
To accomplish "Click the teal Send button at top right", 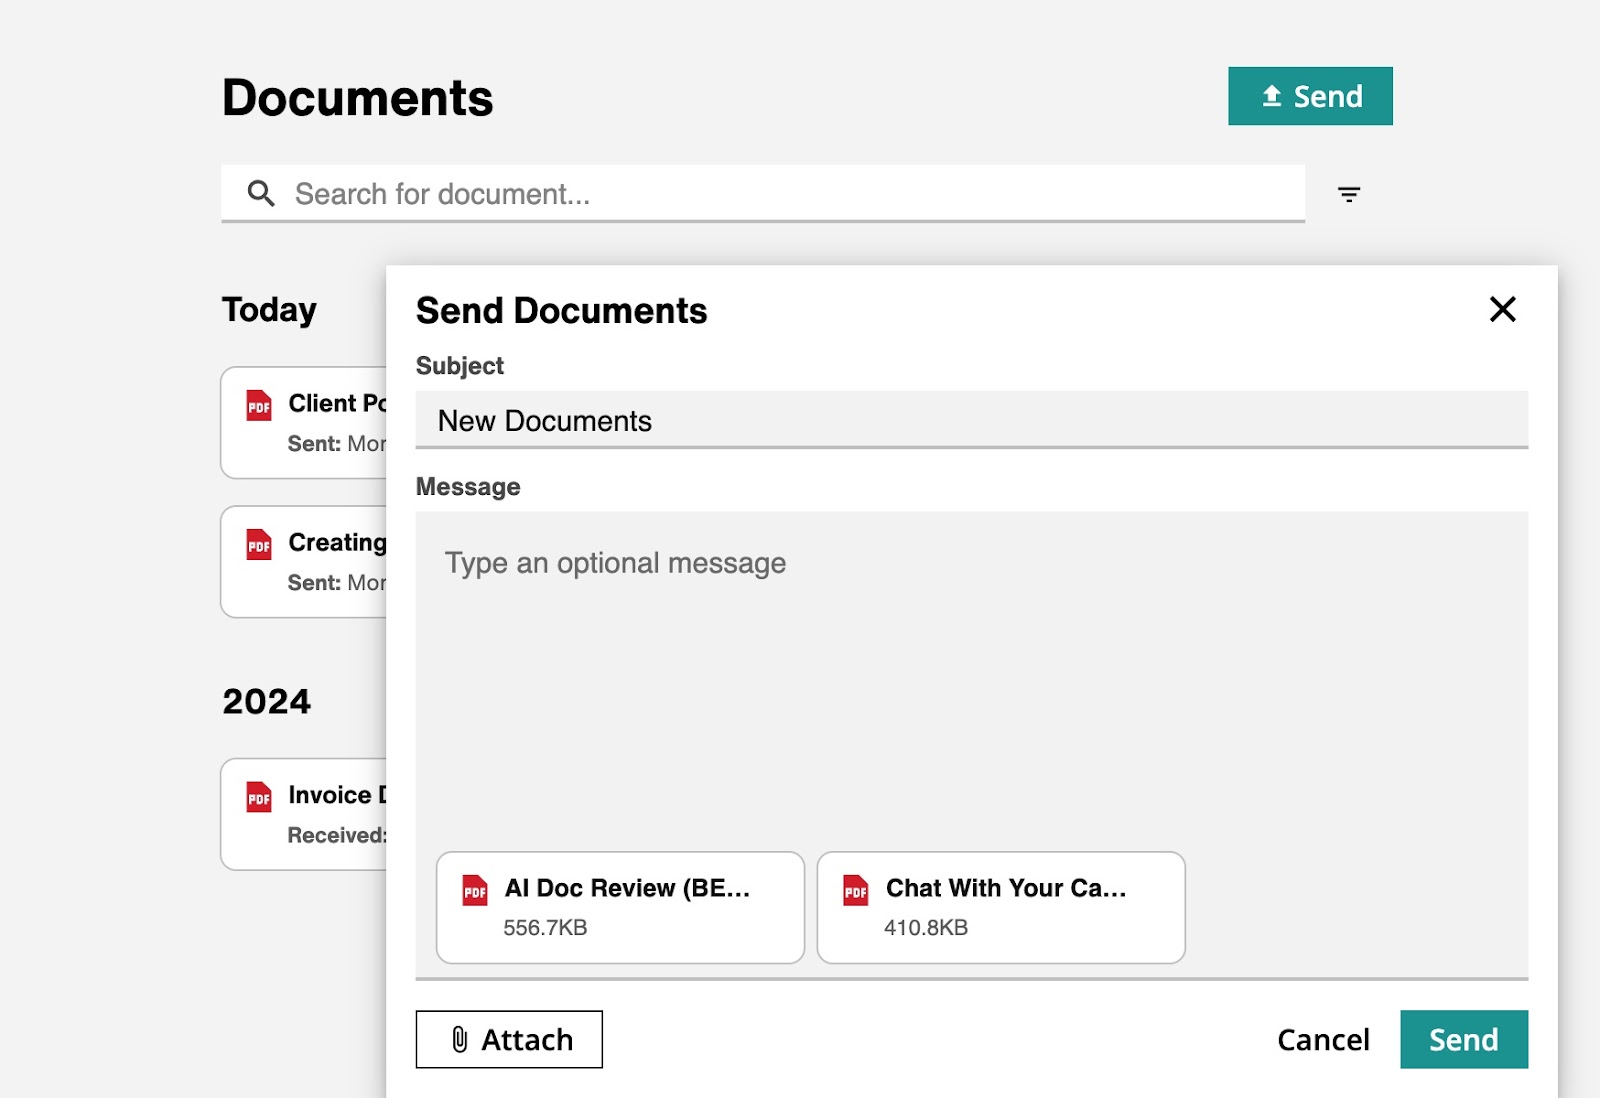I will tap(1310, 95).
